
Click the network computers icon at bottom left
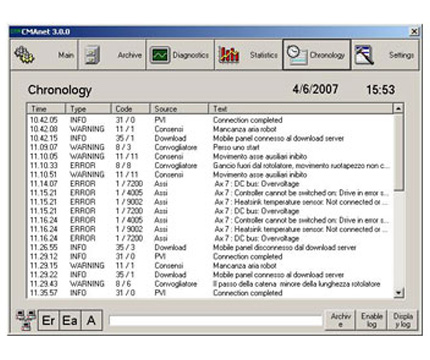click(x=26, y=320)
